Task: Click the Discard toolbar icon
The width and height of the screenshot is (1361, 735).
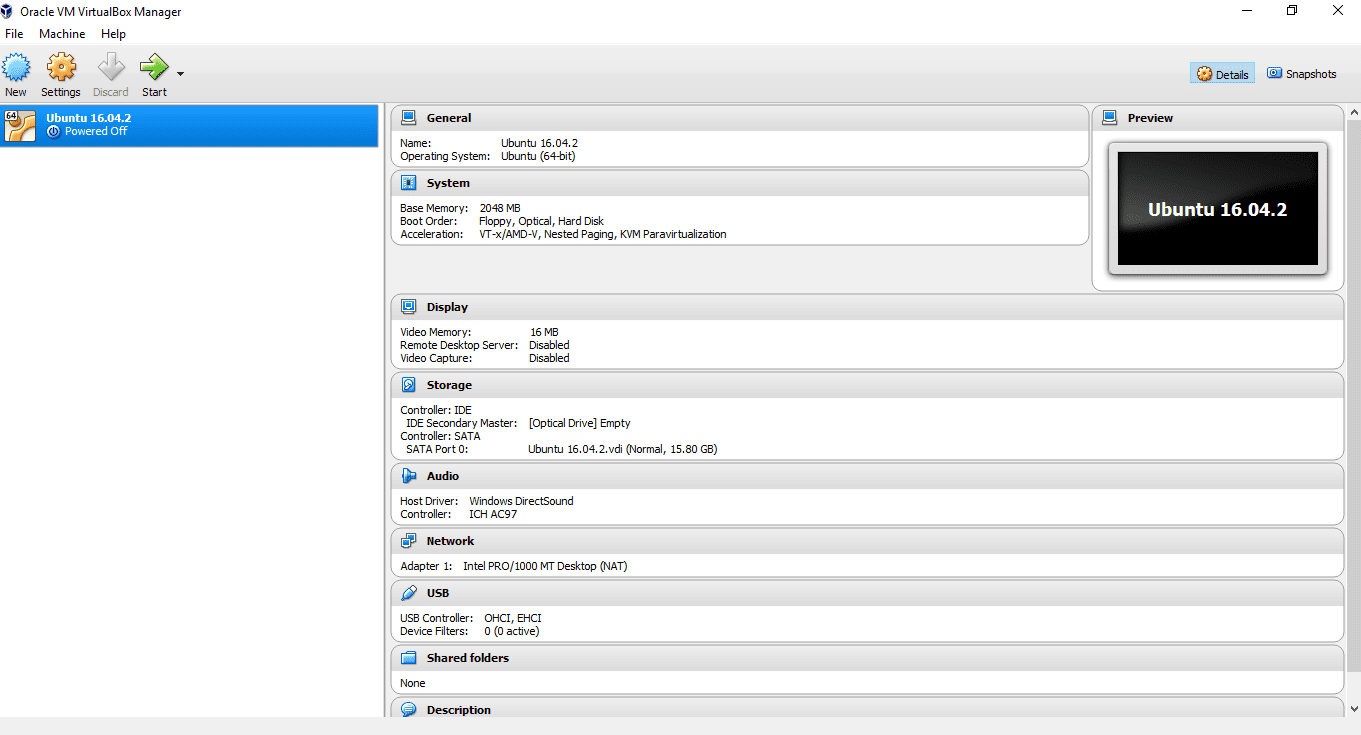Action: click(x=110, y=68)
